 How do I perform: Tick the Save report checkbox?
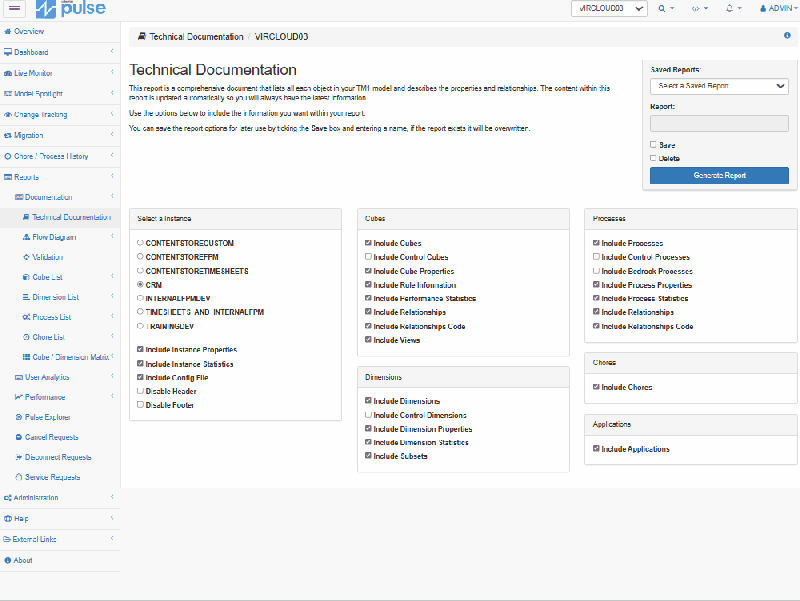point(653,144)
